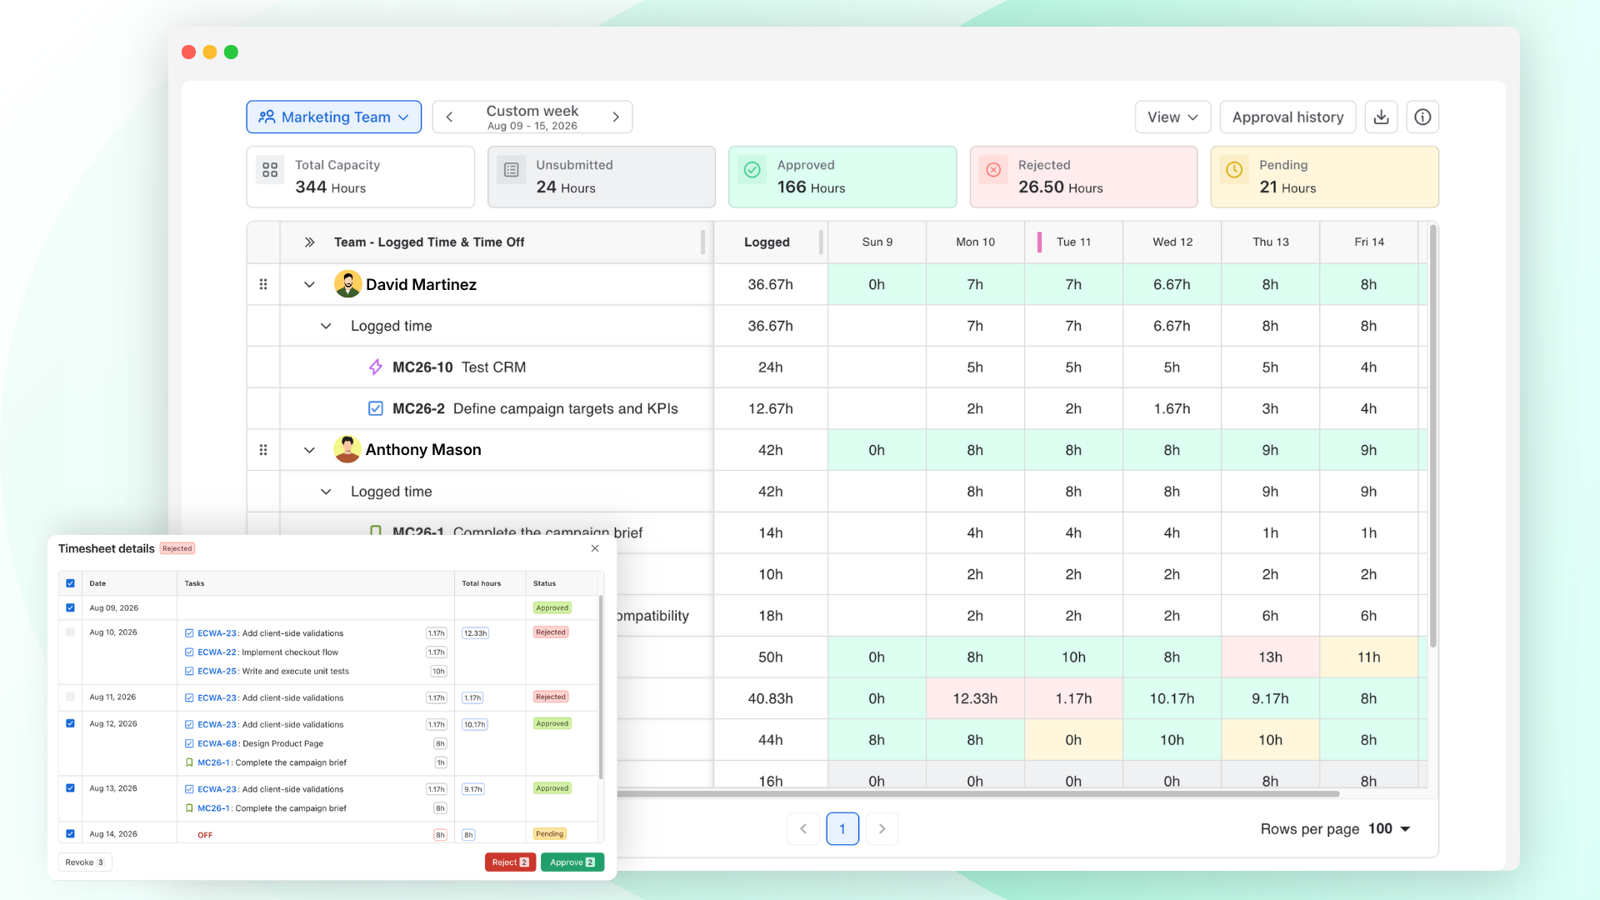Open the View dropdown

click(x=1173, y=117)
